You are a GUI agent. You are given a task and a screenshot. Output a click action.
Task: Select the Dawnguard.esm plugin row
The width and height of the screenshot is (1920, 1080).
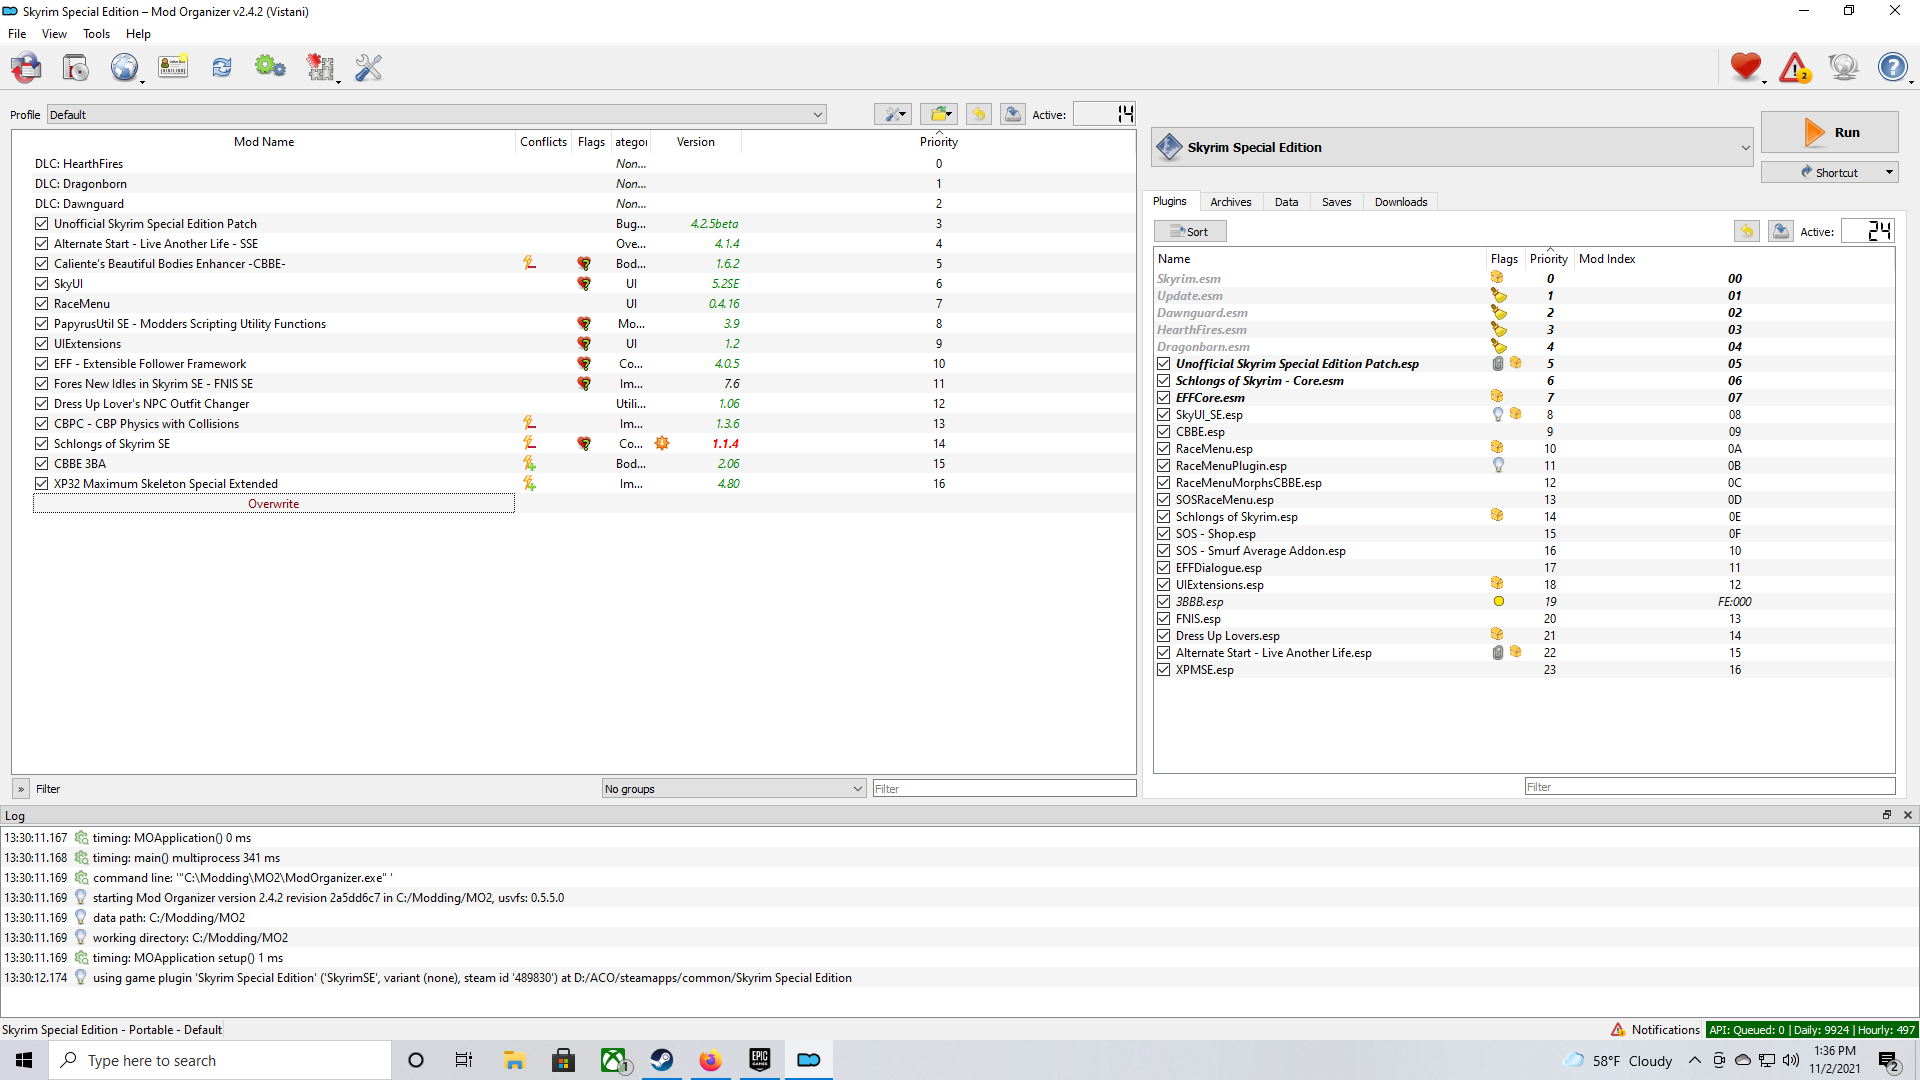[1524, 313]
